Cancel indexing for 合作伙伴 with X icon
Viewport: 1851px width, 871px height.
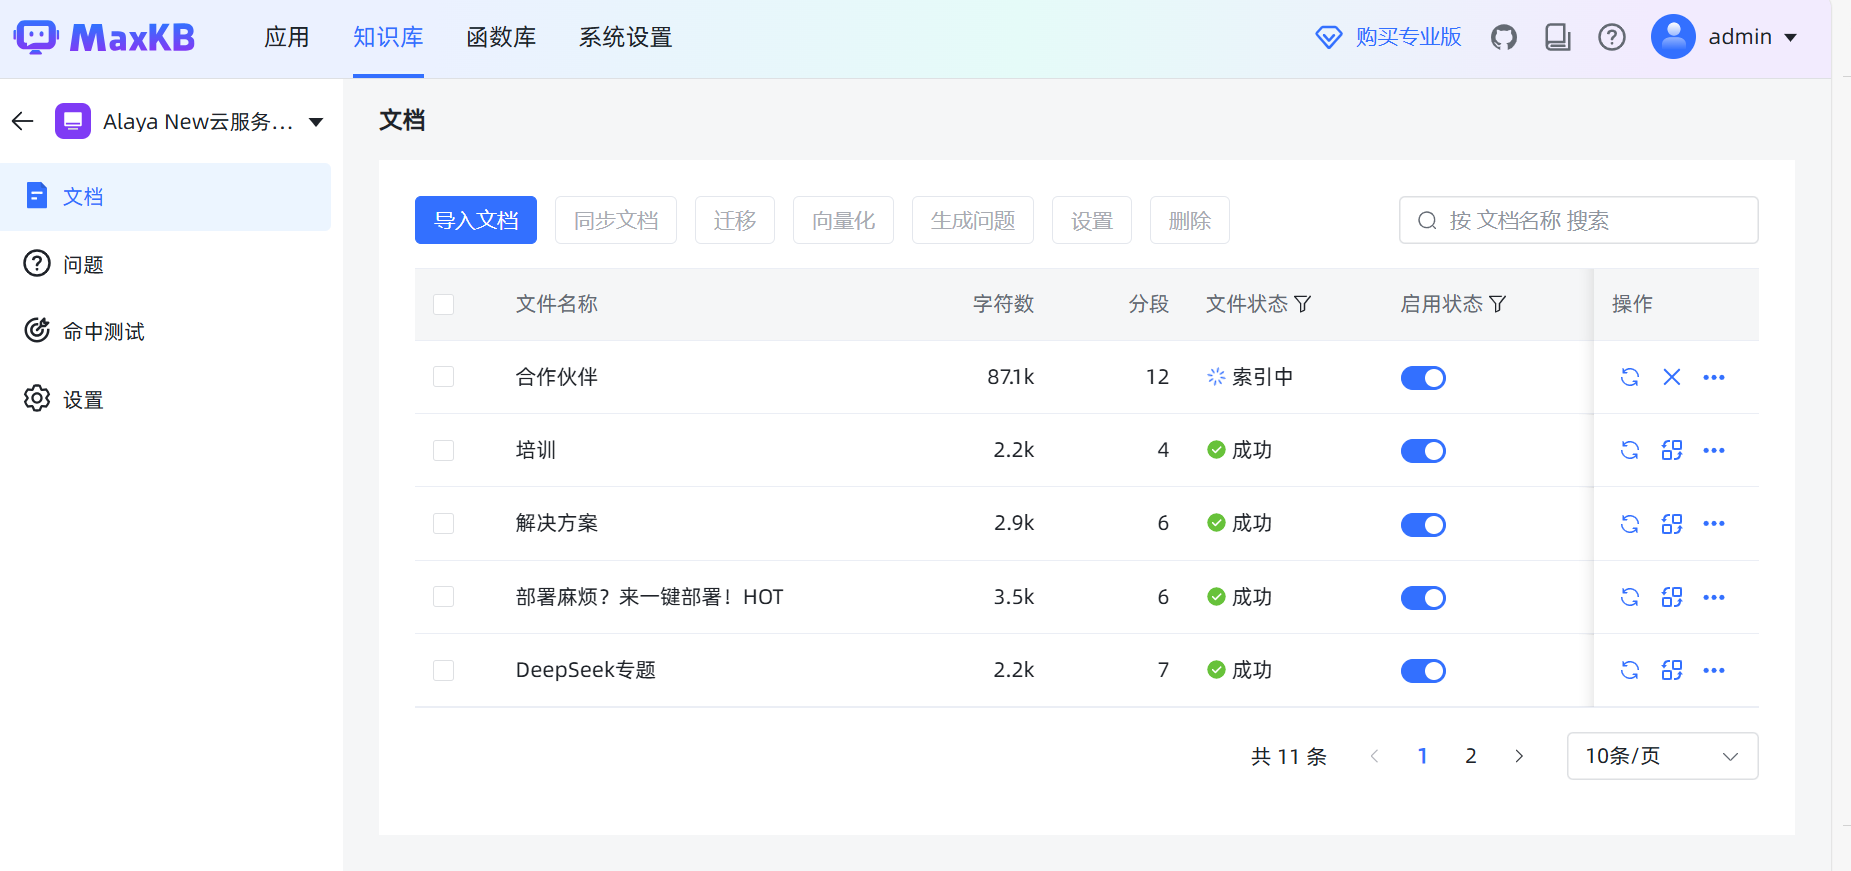1671,377
